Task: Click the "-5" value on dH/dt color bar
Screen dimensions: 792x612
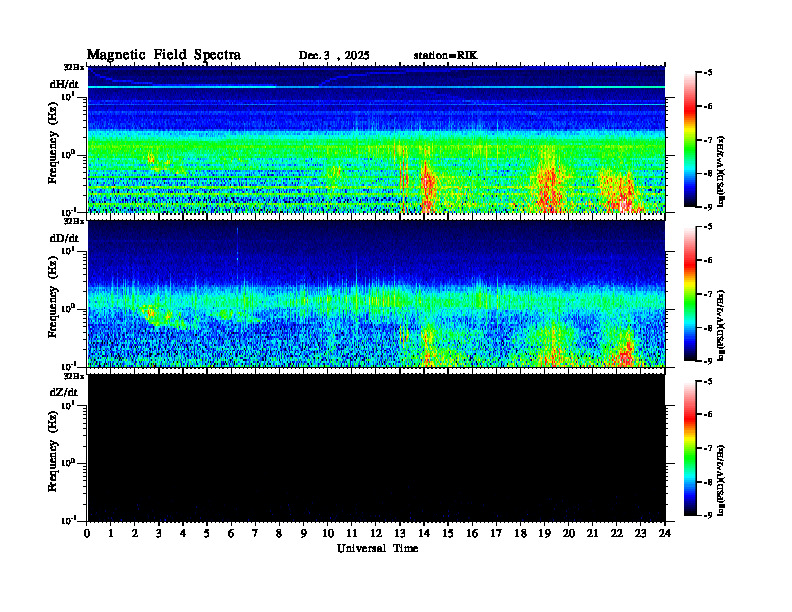Action: tap(708, 73)
